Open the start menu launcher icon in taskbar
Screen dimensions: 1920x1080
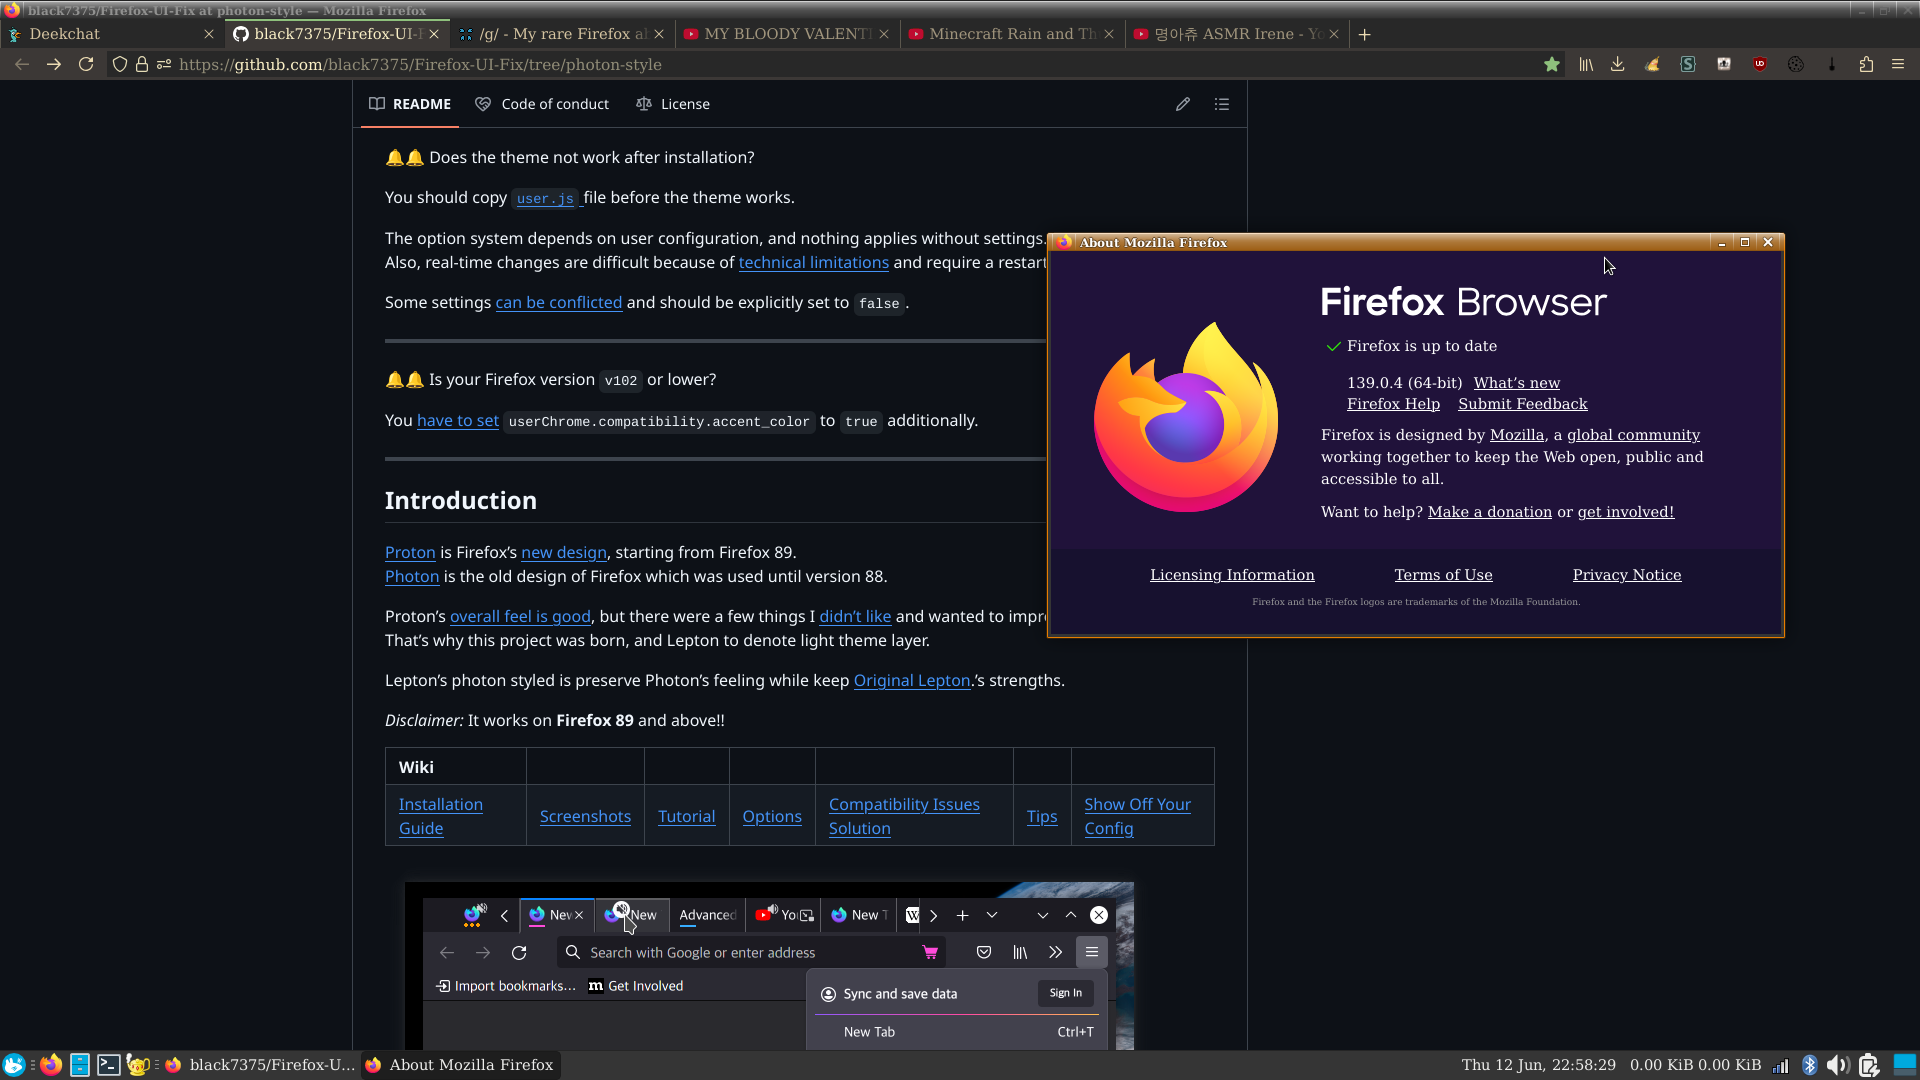[14, 1065]
